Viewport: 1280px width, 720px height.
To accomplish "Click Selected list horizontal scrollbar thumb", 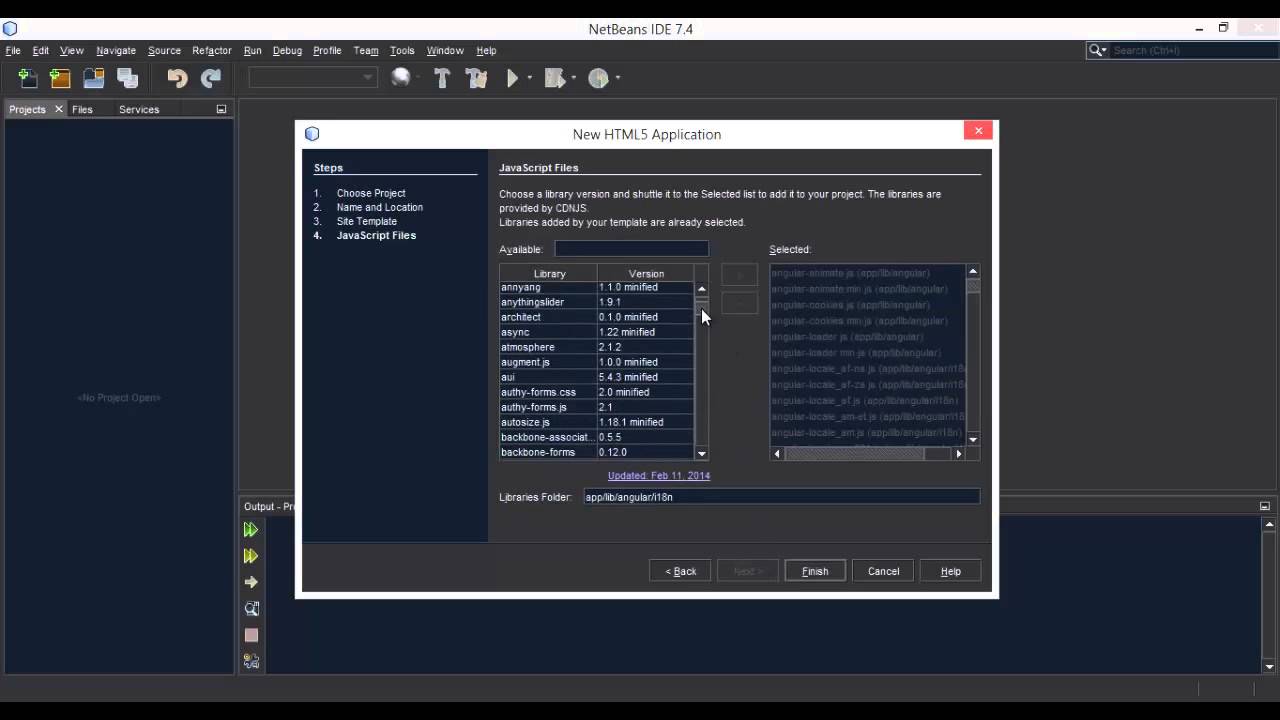I will 854,454.
